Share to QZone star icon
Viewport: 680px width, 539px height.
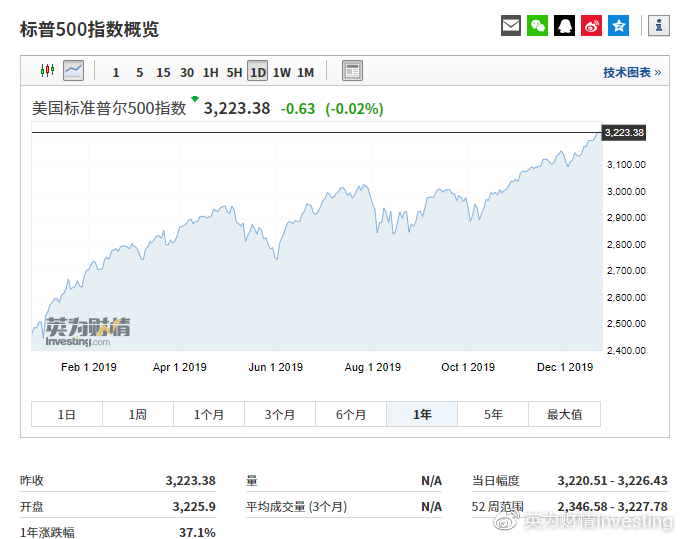[x=618, y=26]
